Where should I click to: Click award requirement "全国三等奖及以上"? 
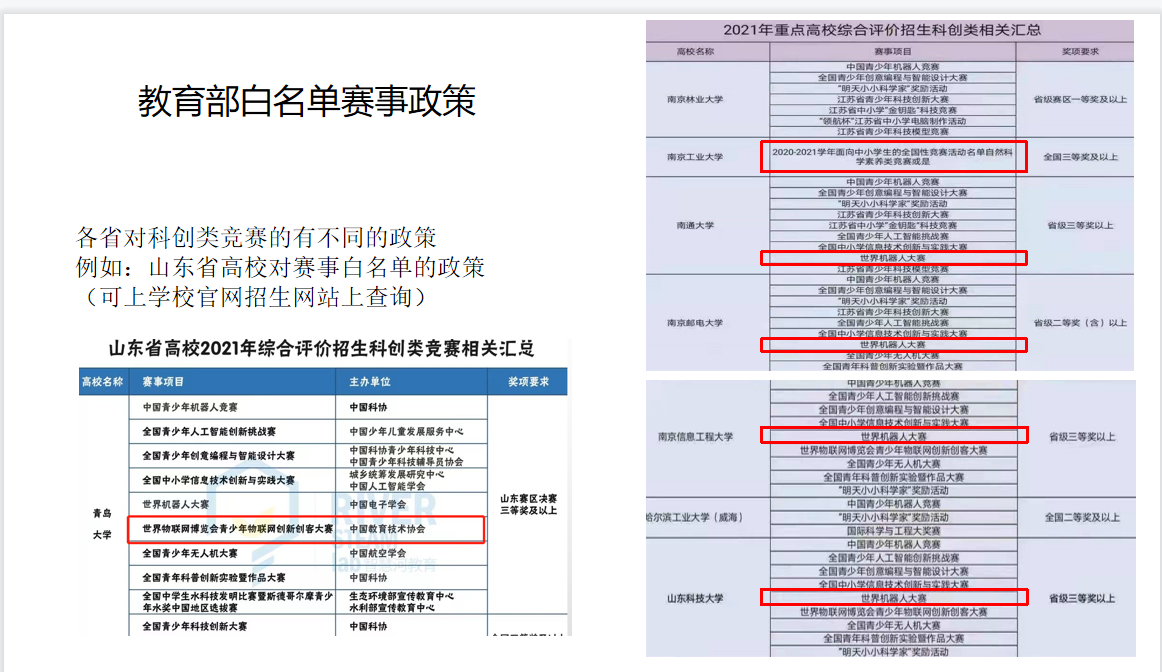[x=1080, y=157]
